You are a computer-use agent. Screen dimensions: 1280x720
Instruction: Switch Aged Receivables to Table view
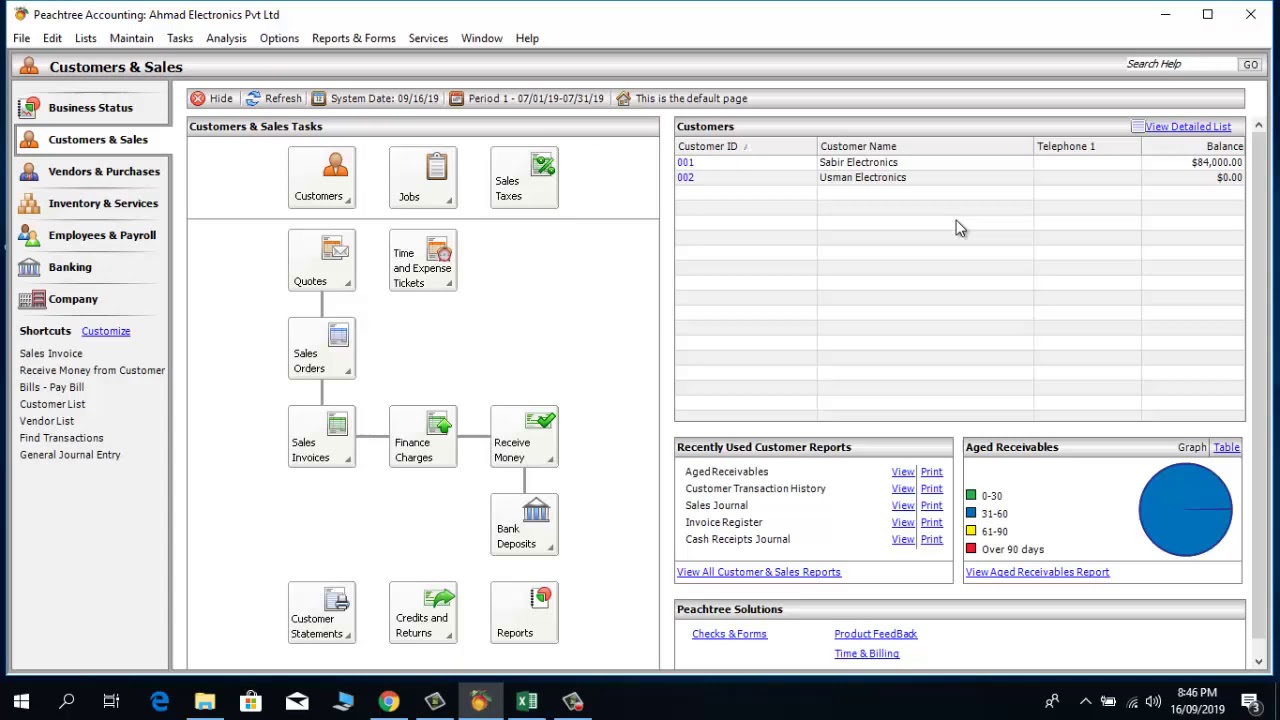click(x=1226, y=447)
